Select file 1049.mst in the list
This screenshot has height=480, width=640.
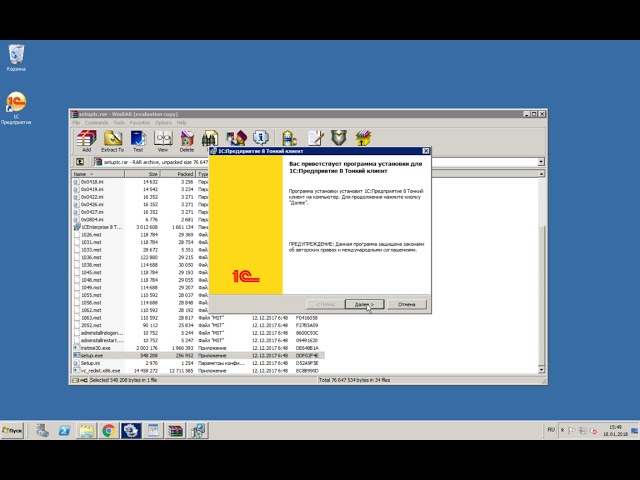(91, 288)
